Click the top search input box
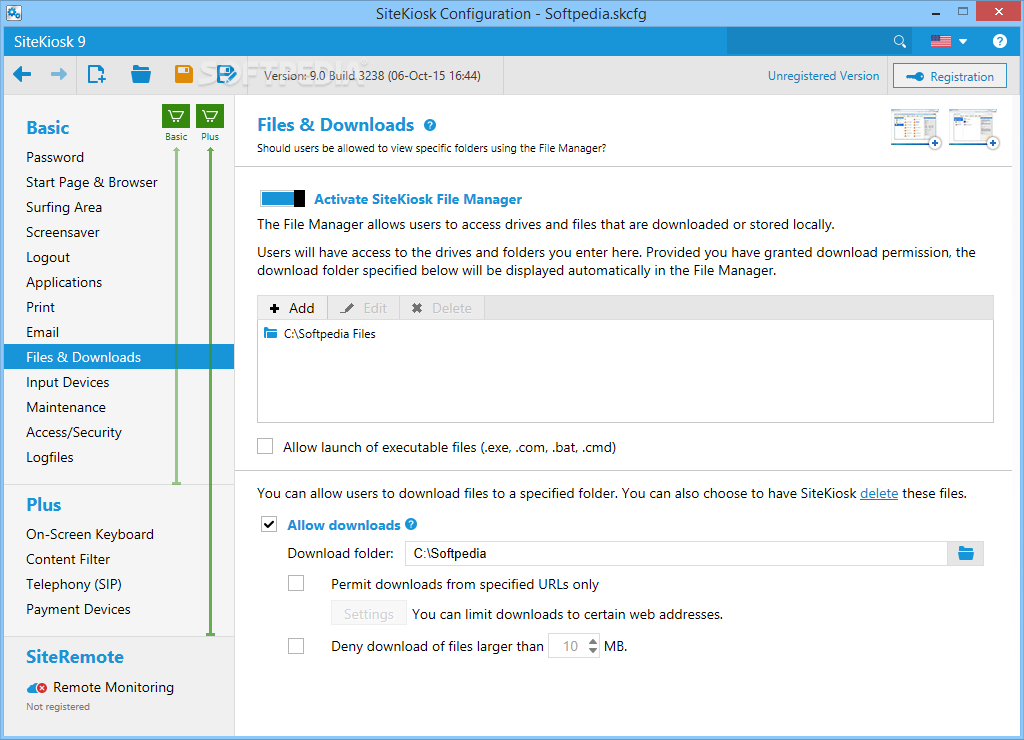This screenshot has height=740, width=1024. (808, 41)
